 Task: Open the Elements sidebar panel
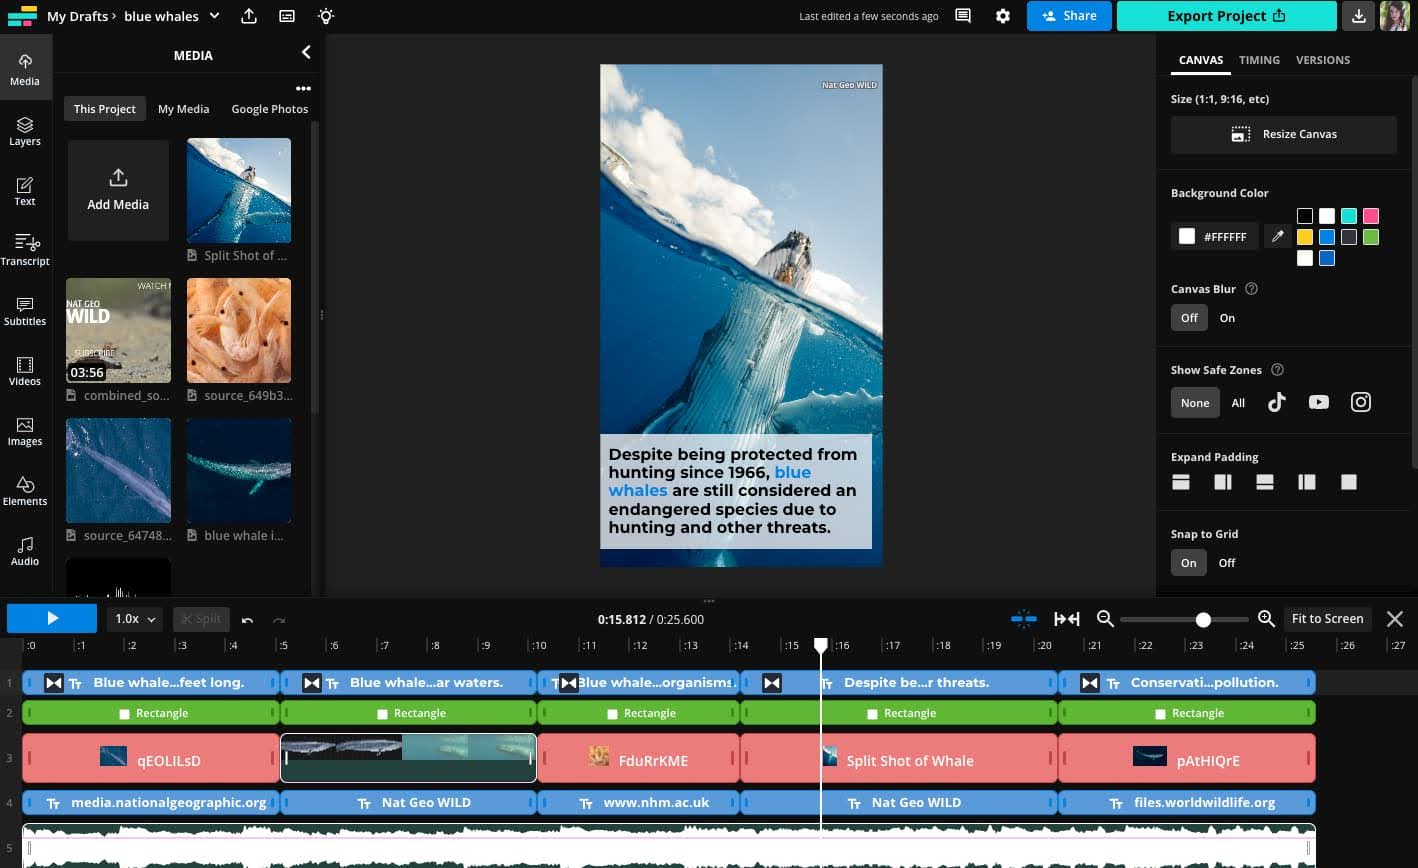coord(25,491)
